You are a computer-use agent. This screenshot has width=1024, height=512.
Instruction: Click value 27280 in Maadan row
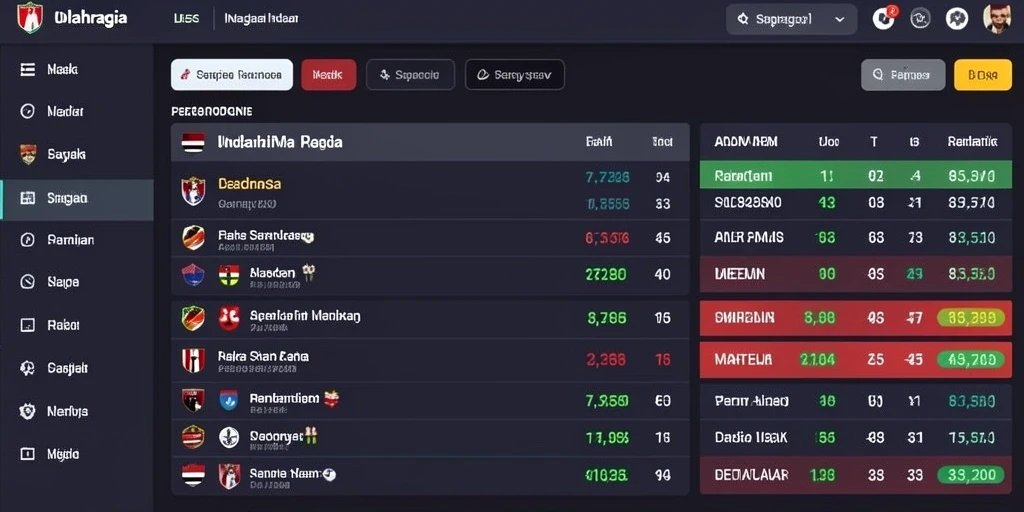[x=606, y=274]
